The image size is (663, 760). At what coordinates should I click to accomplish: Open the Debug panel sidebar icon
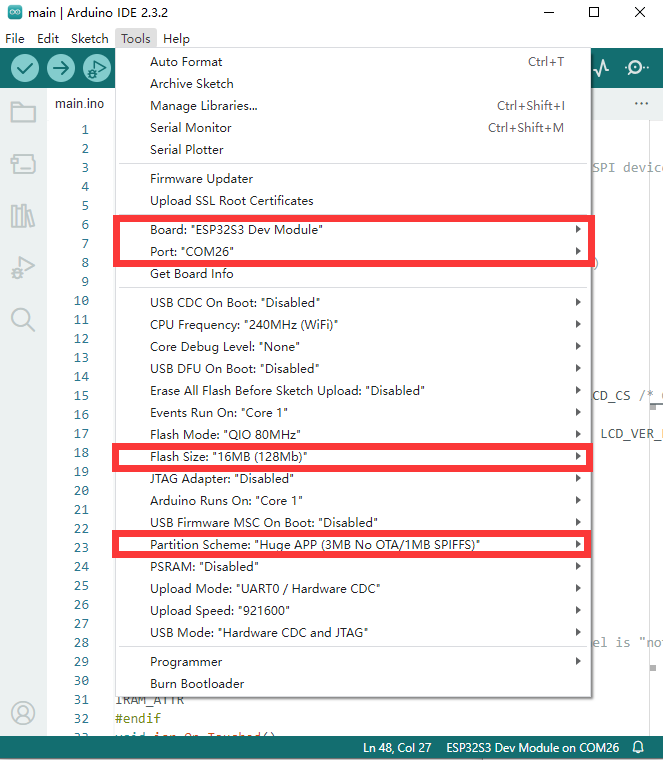pyautogui.click(x=23, y=268)
